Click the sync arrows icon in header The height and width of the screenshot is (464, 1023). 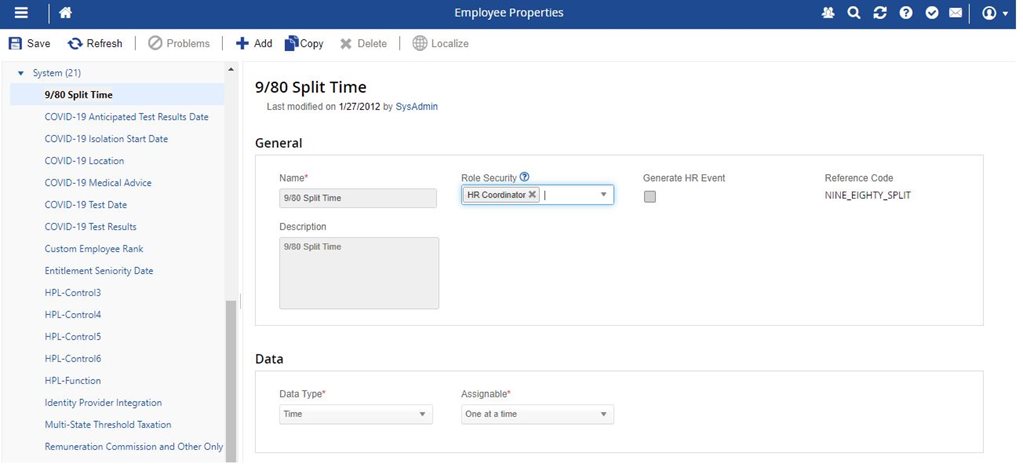[879, 13]
